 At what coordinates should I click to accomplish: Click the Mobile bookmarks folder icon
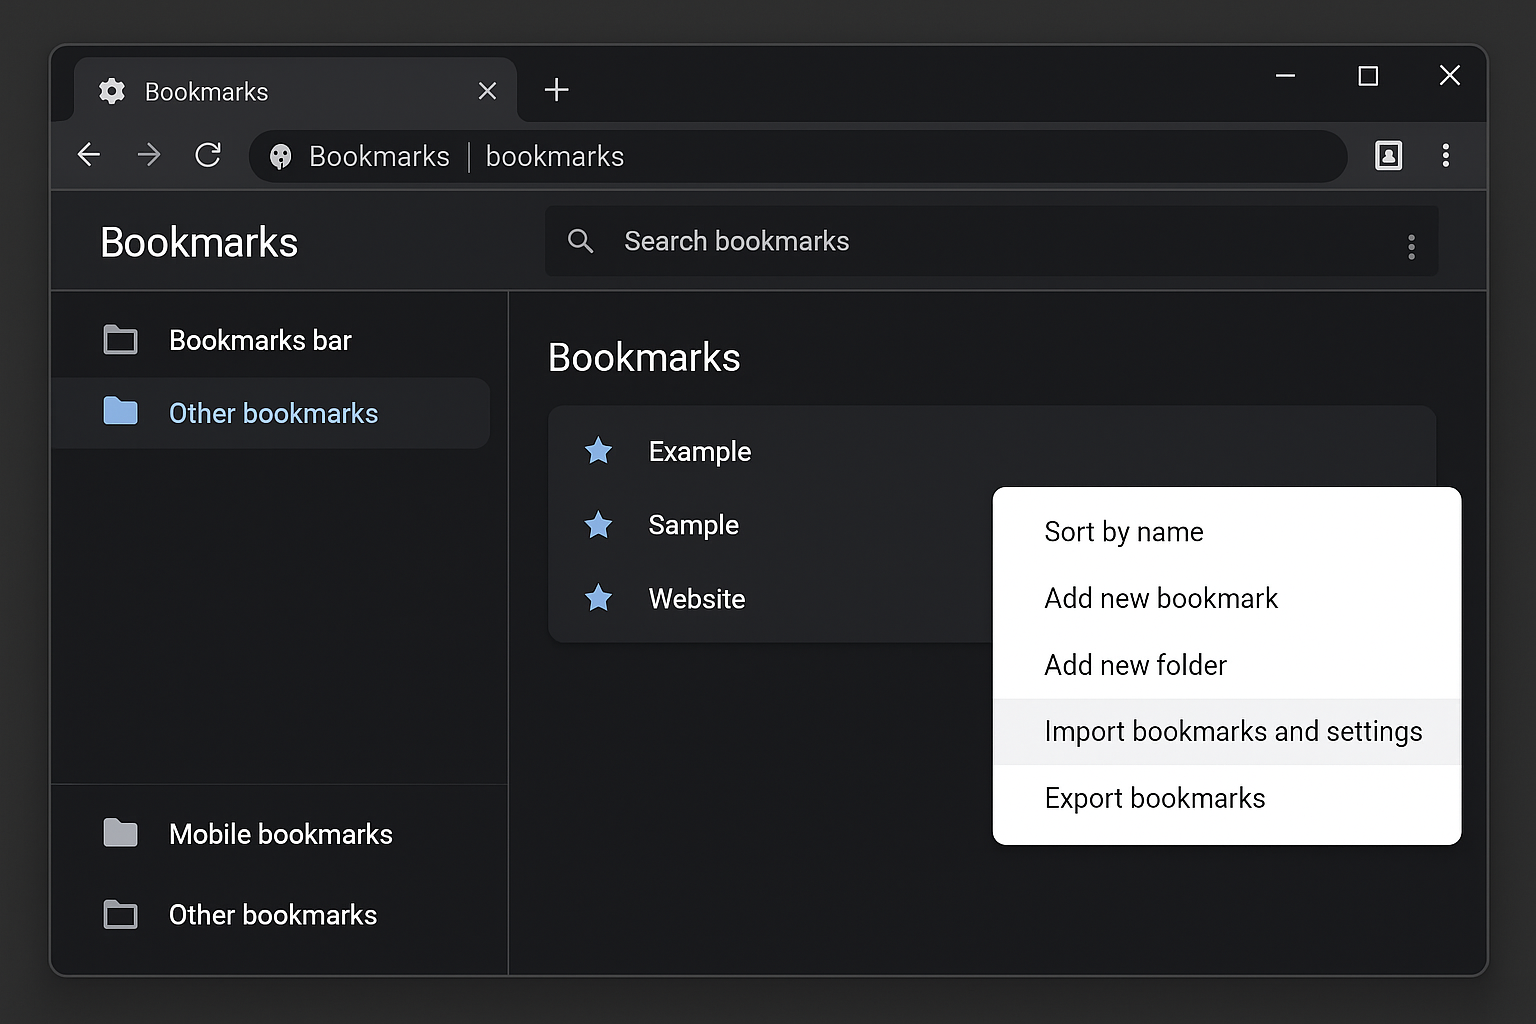pos(120,833)
